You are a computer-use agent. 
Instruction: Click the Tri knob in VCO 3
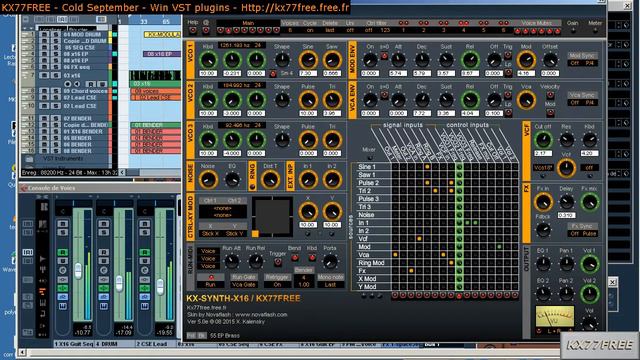332,140
